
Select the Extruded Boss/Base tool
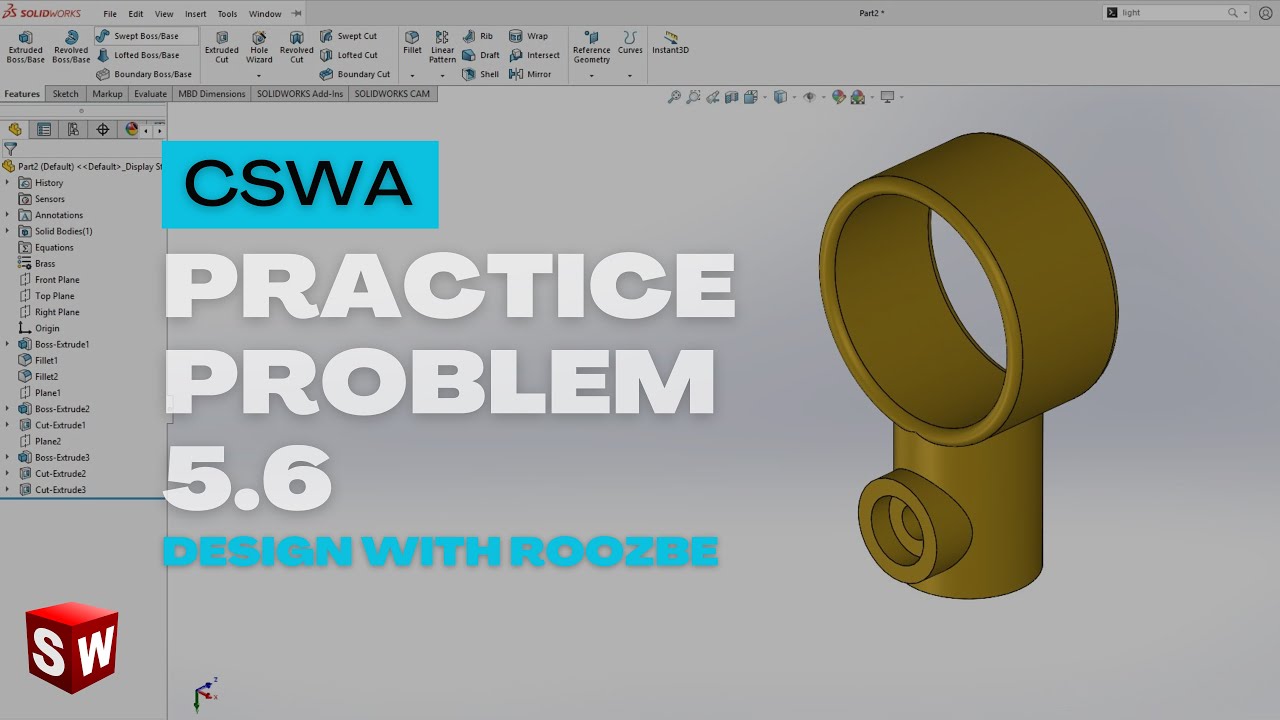pos(26,47)
